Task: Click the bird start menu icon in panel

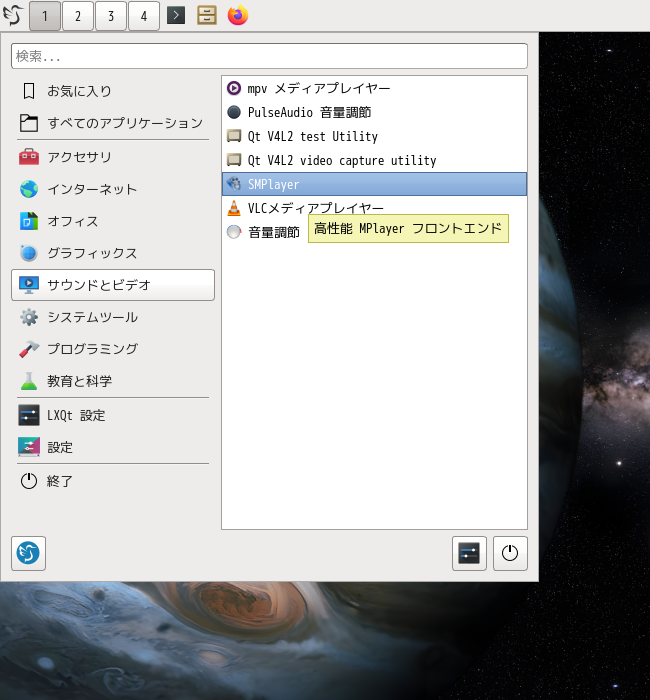Action: [13, 16]
